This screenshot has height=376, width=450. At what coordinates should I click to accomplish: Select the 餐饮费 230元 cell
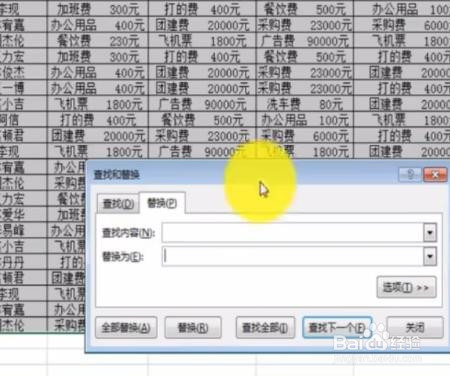98,41
